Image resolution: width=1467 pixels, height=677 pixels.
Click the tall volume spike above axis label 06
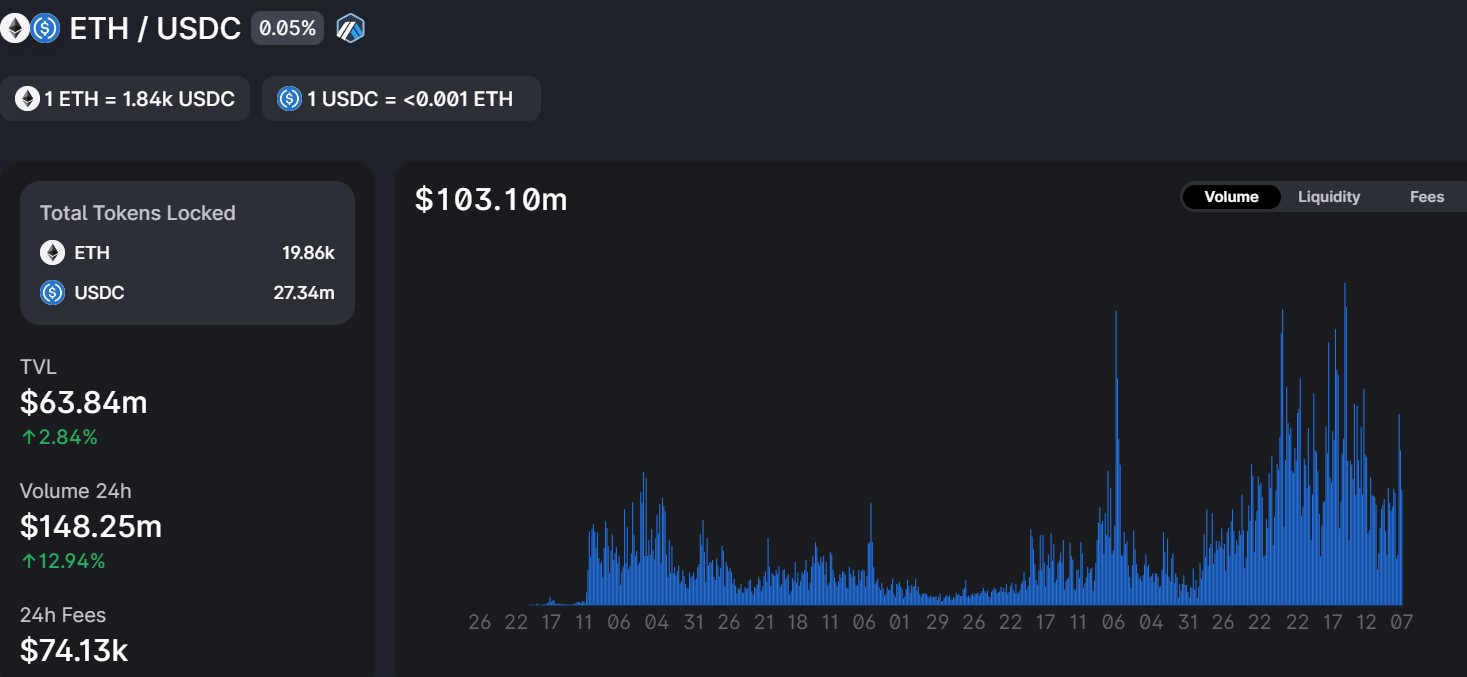pyautogui.click(x=1116, y=458)
